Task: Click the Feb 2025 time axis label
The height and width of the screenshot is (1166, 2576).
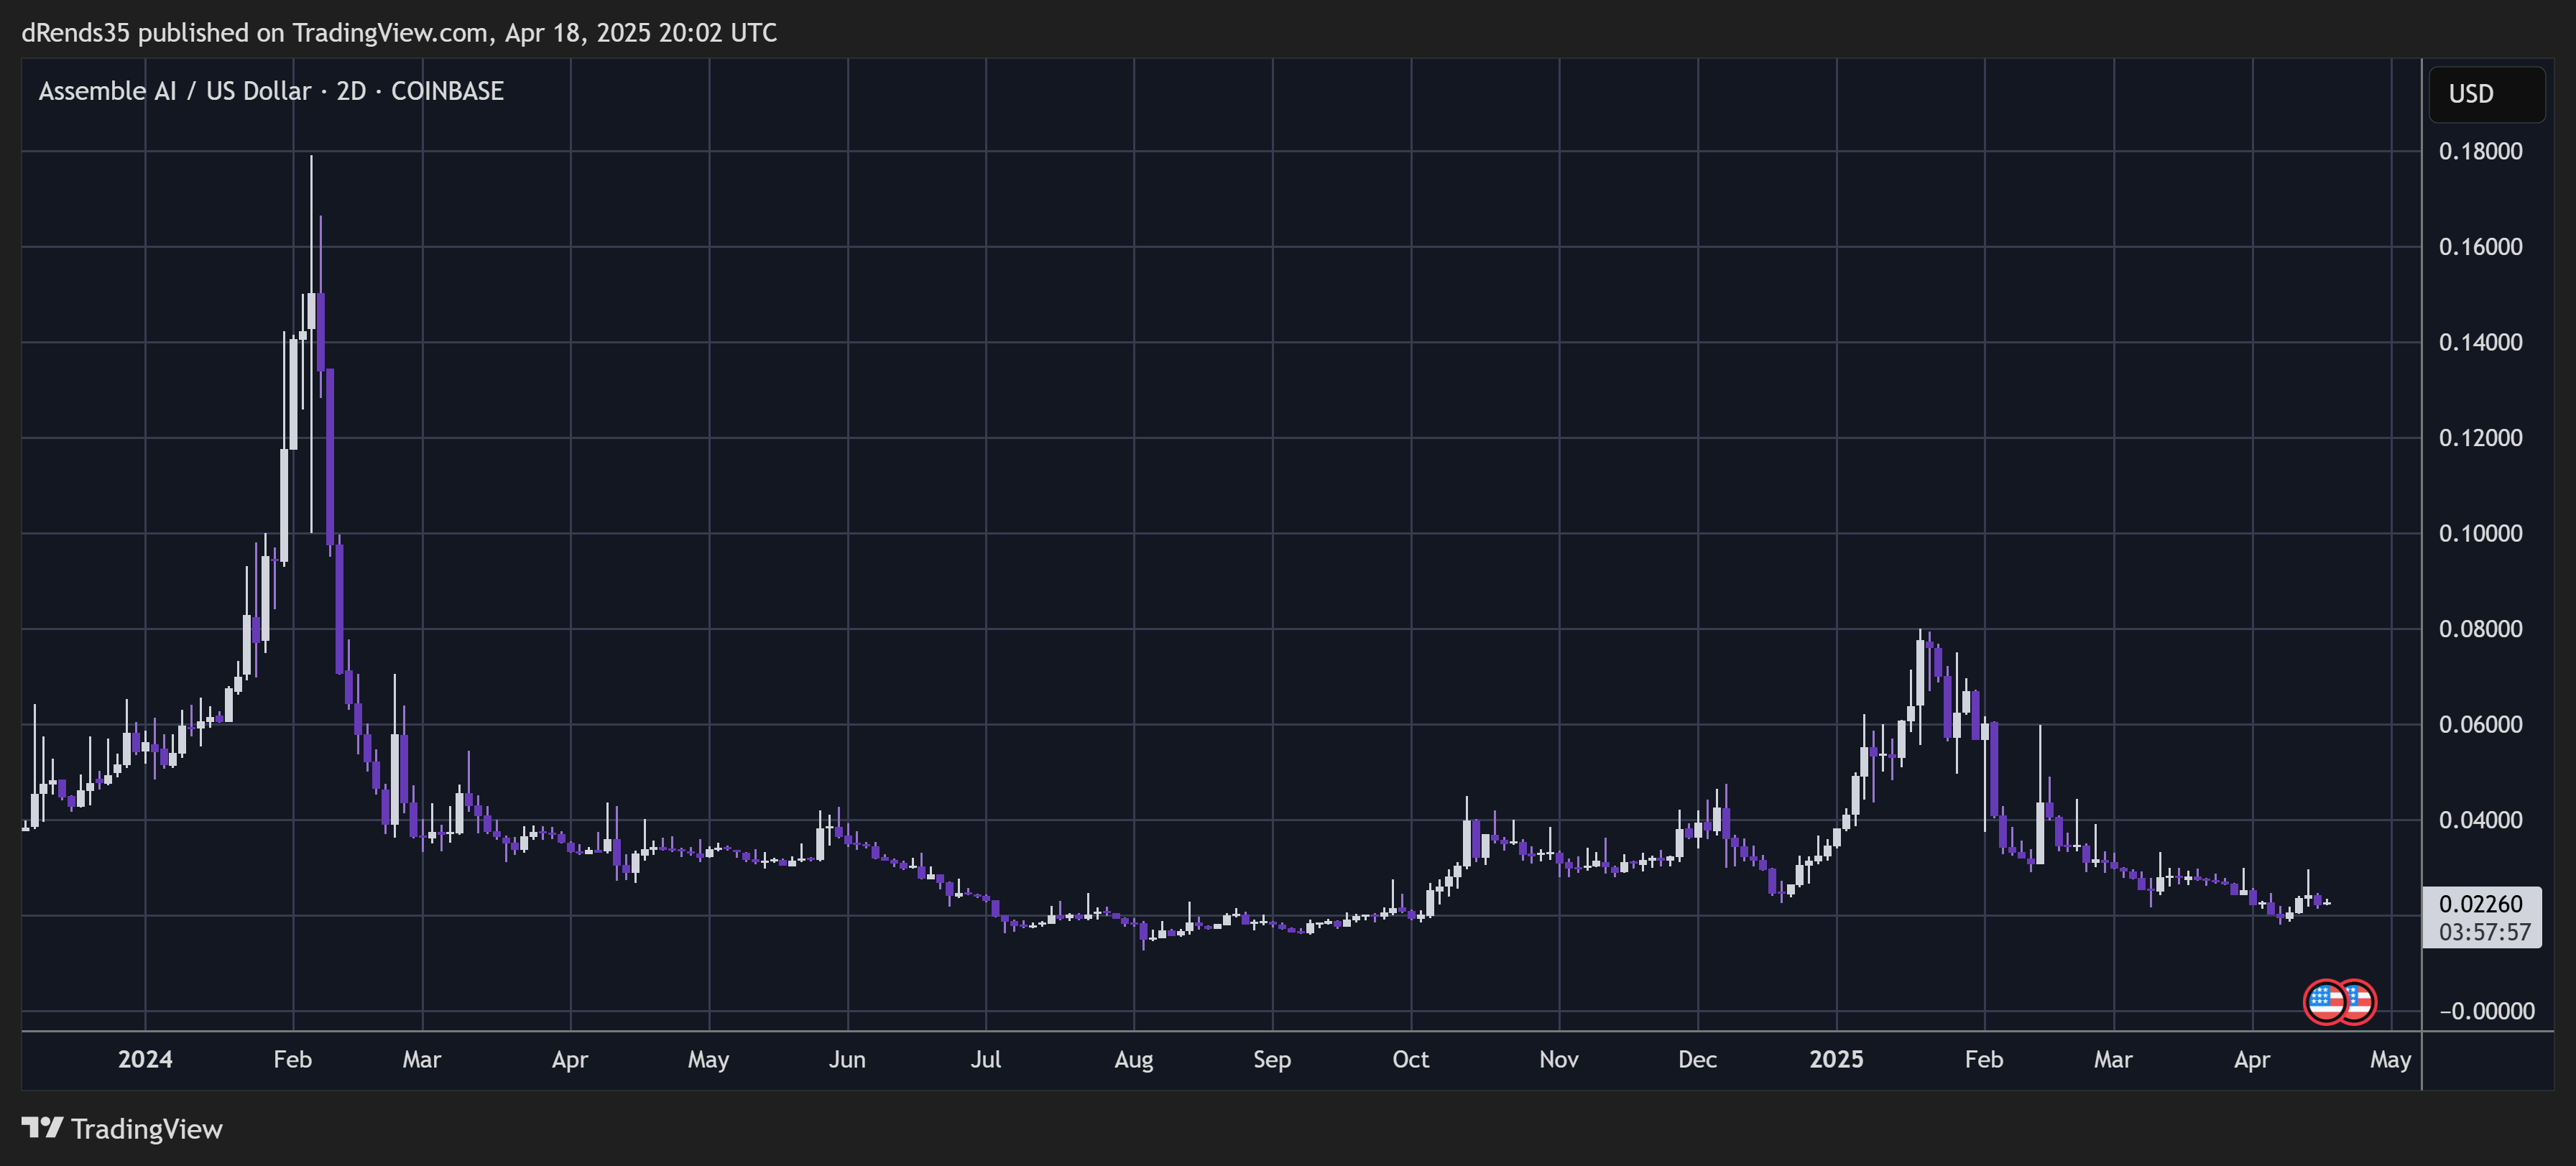Action: (1984, 1060)
